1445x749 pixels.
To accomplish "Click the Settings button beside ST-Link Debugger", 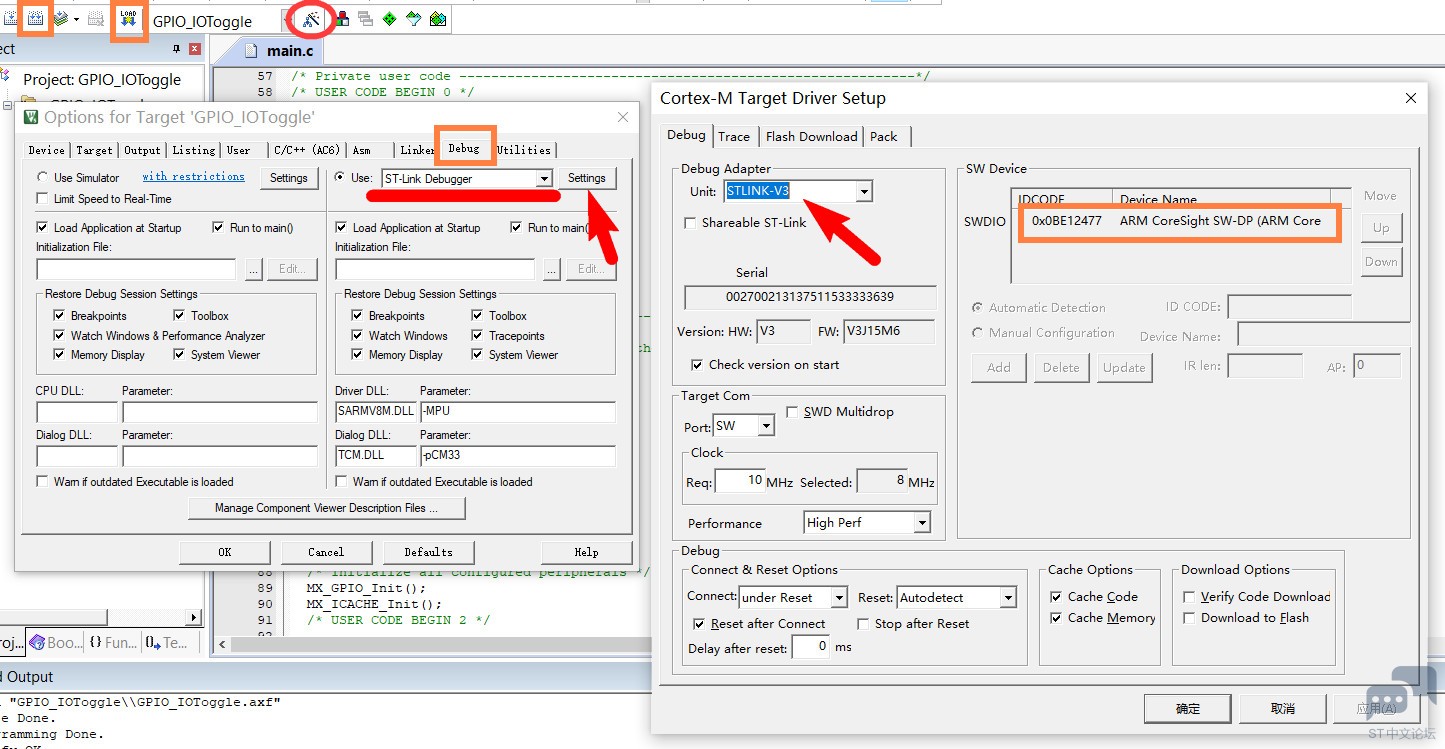I will coord(587,178).
